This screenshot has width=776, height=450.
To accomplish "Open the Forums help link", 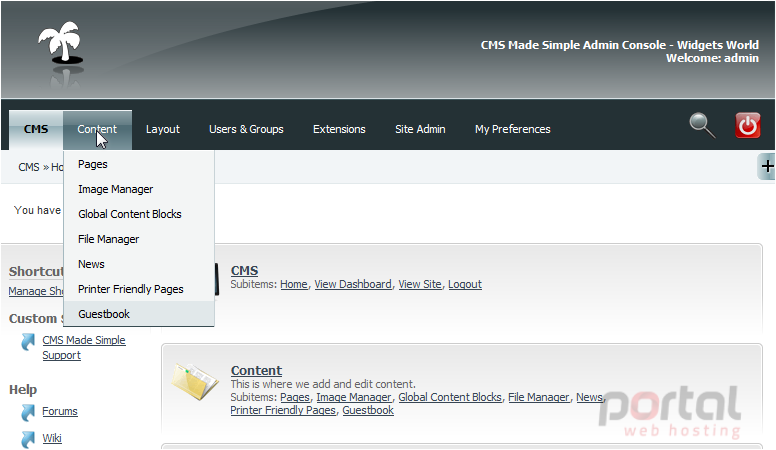I will [60, 411].
